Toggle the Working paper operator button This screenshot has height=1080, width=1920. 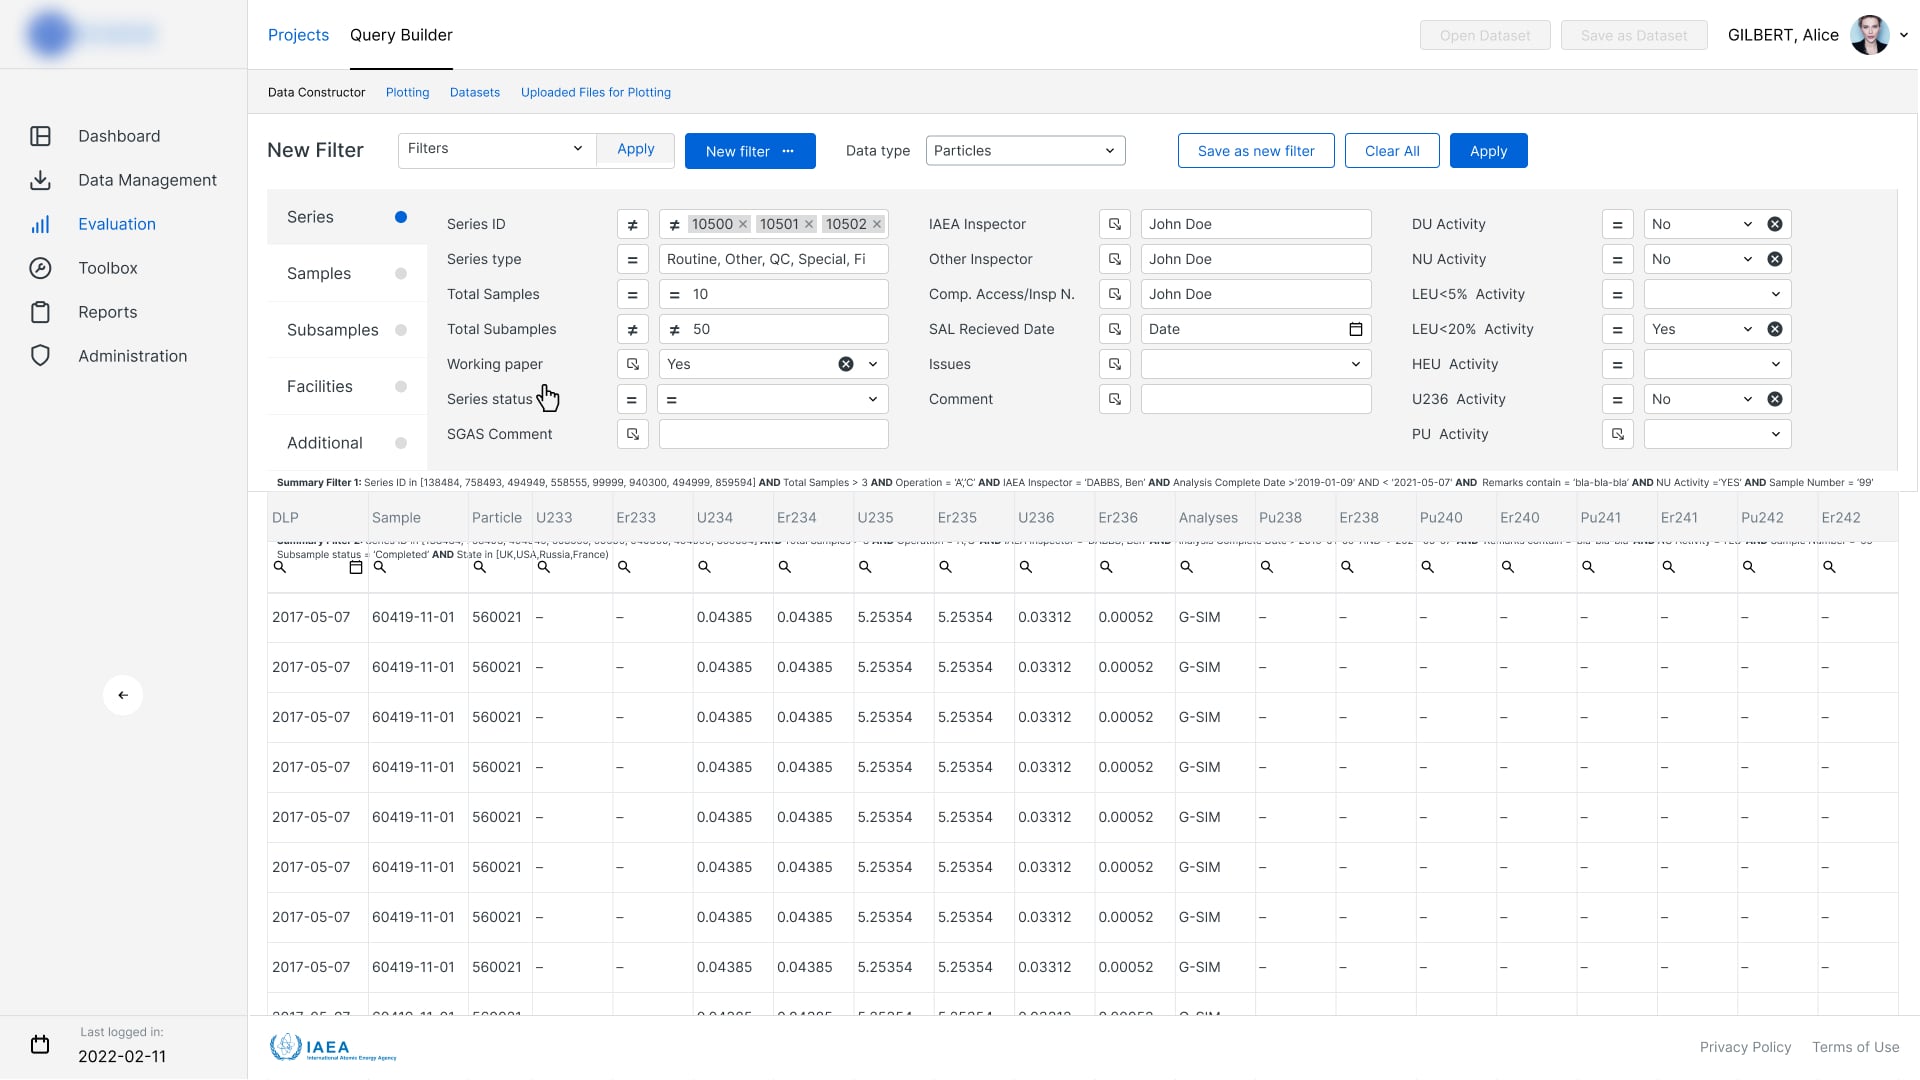(x=632, y=364)
